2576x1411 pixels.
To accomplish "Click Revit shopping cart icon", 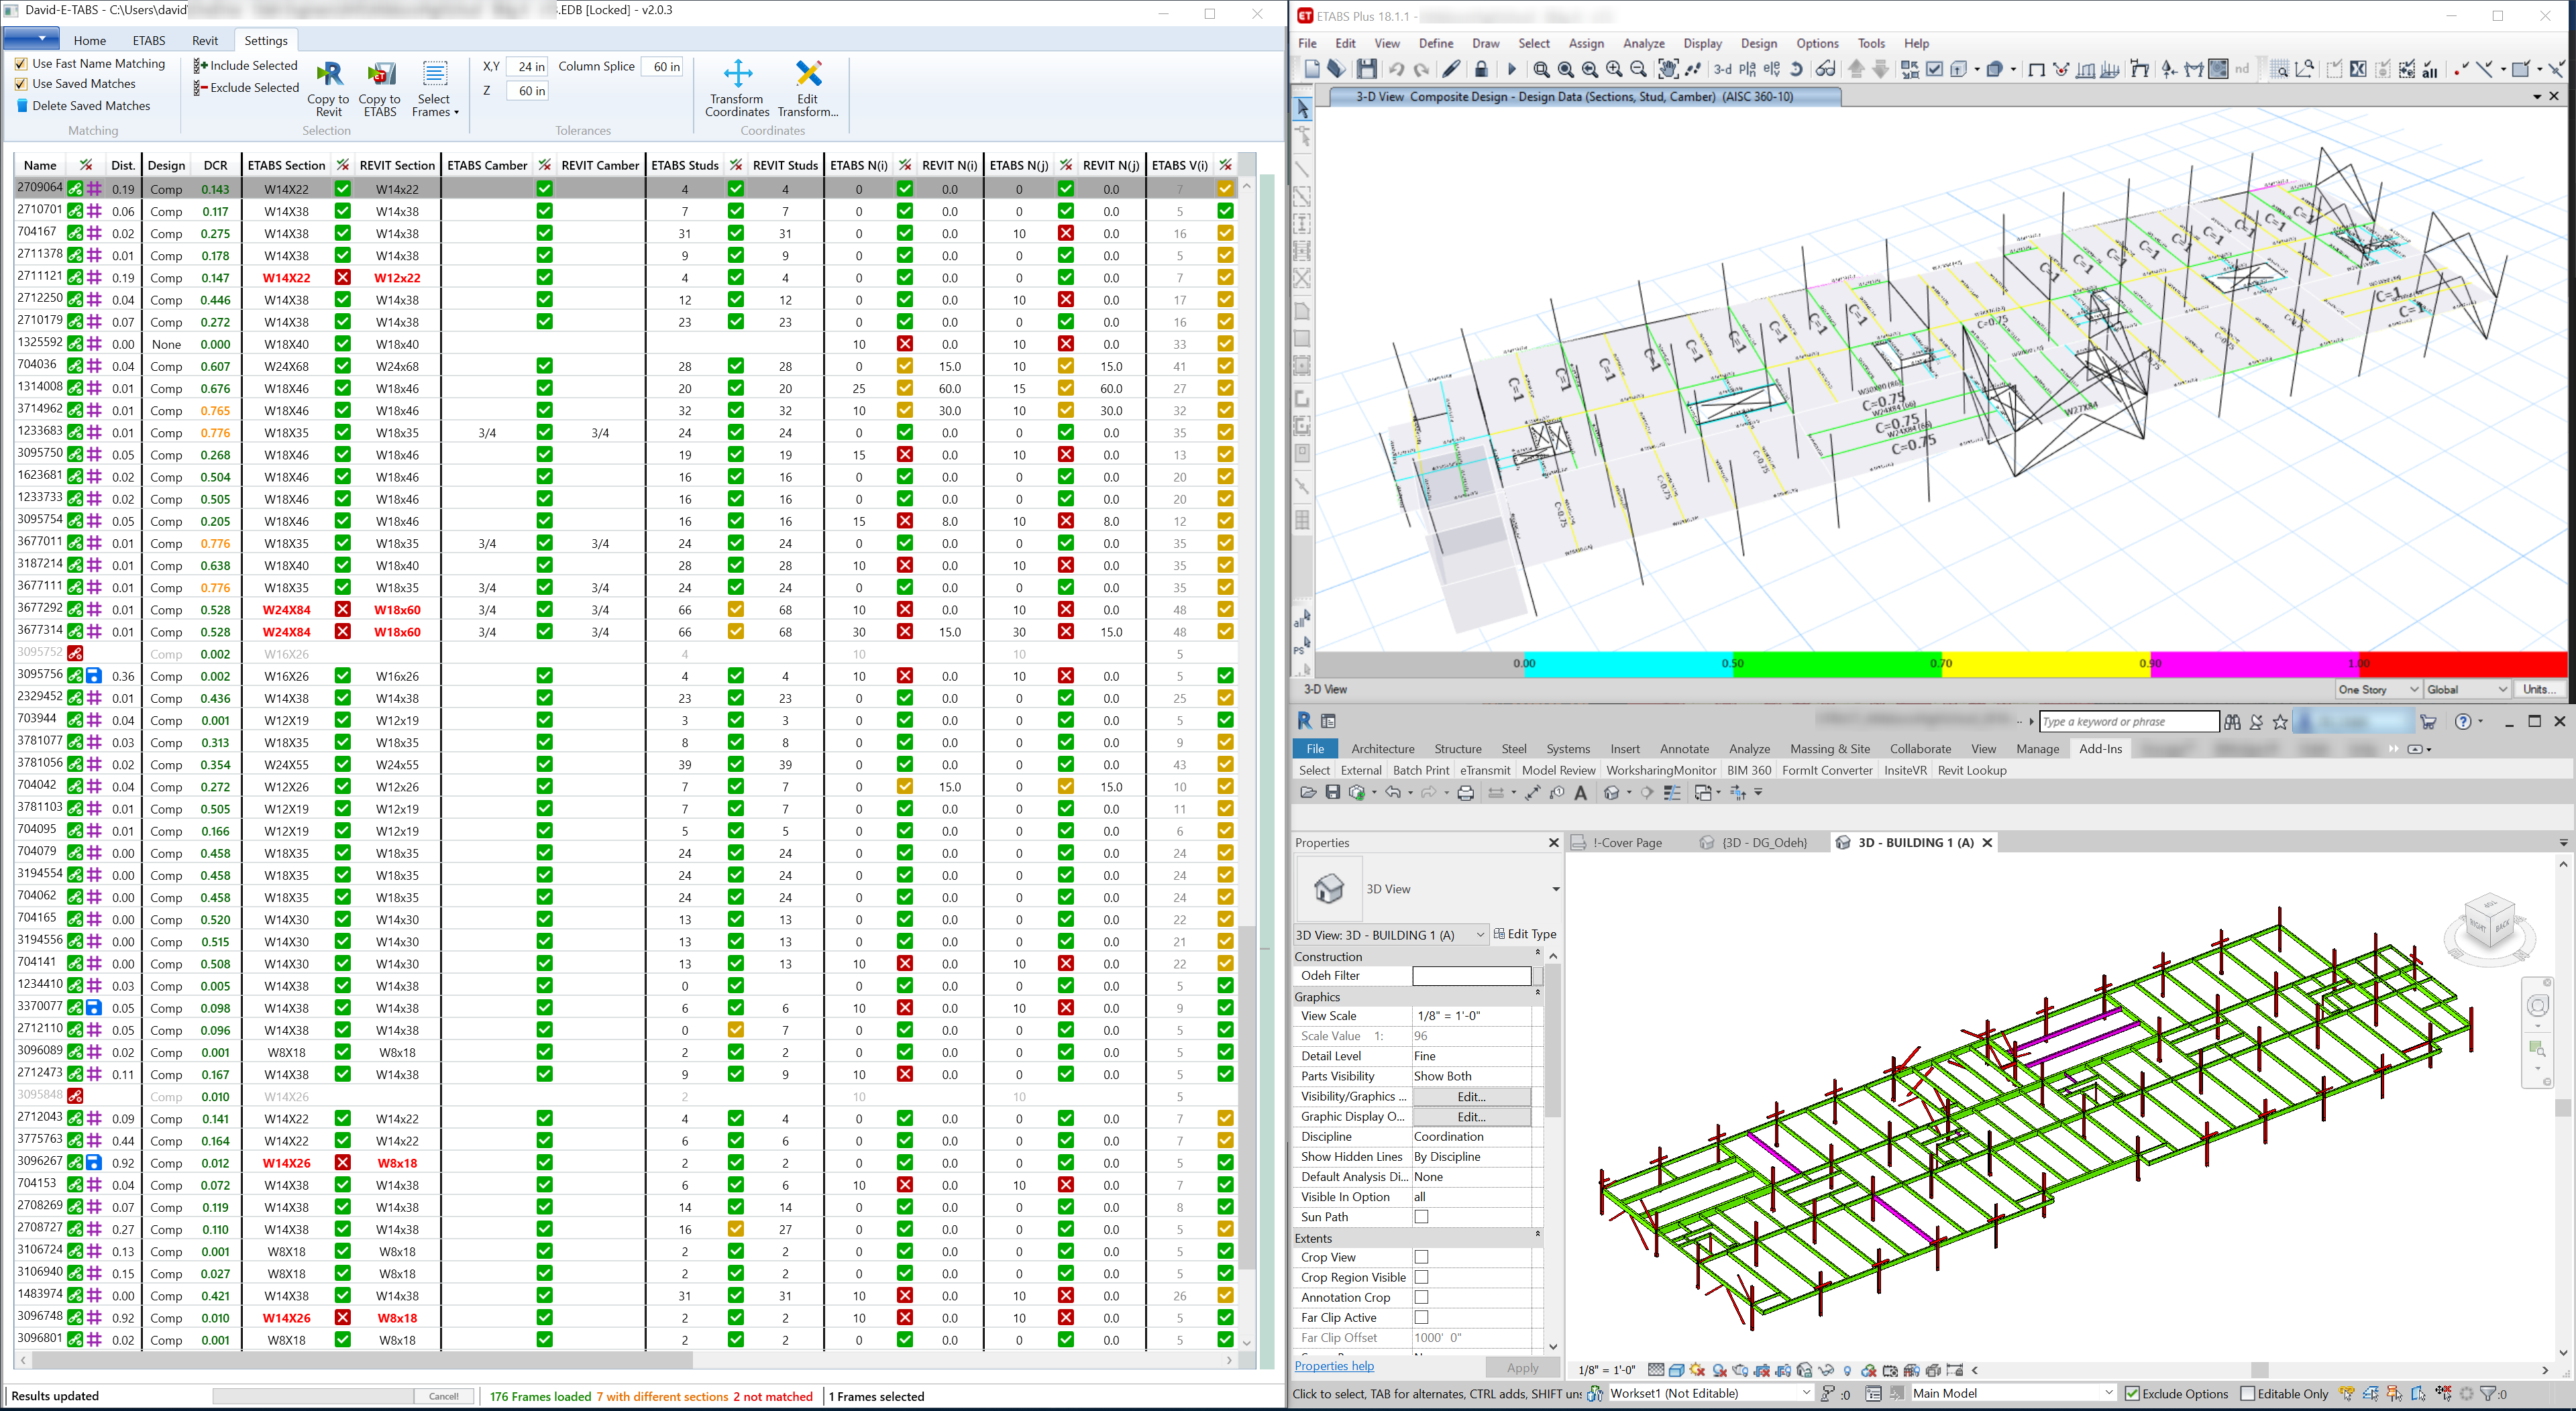I will point(2427,722).
